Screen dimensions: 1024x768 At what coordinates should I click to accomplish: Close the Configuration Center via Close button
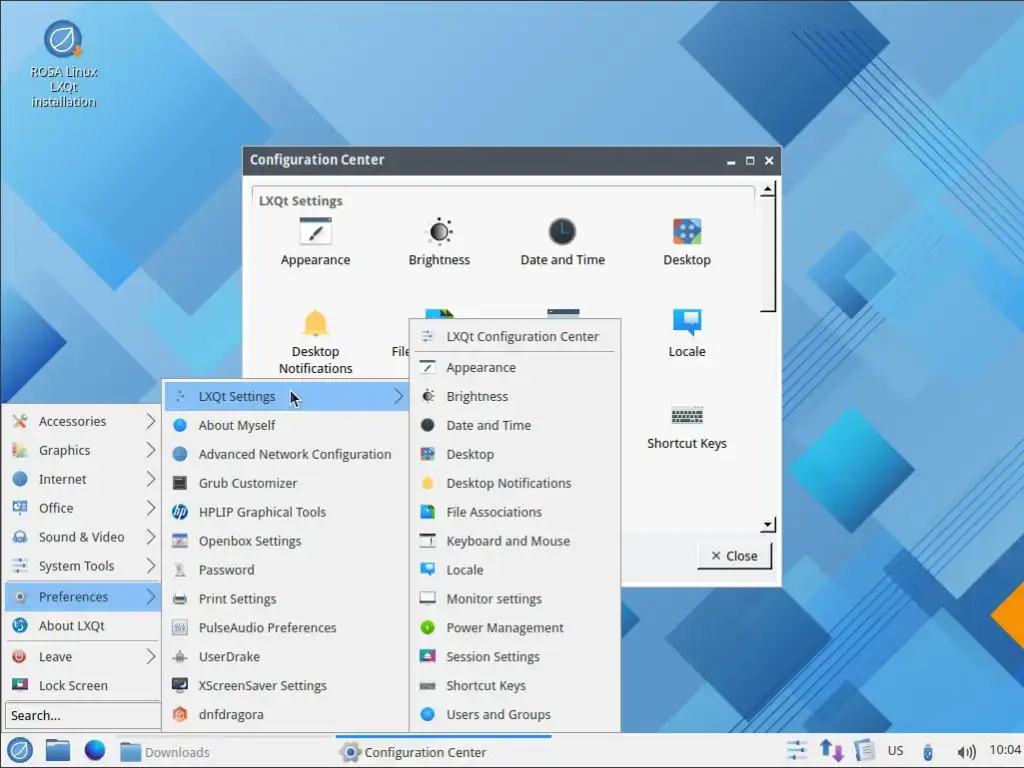(734, 556)
